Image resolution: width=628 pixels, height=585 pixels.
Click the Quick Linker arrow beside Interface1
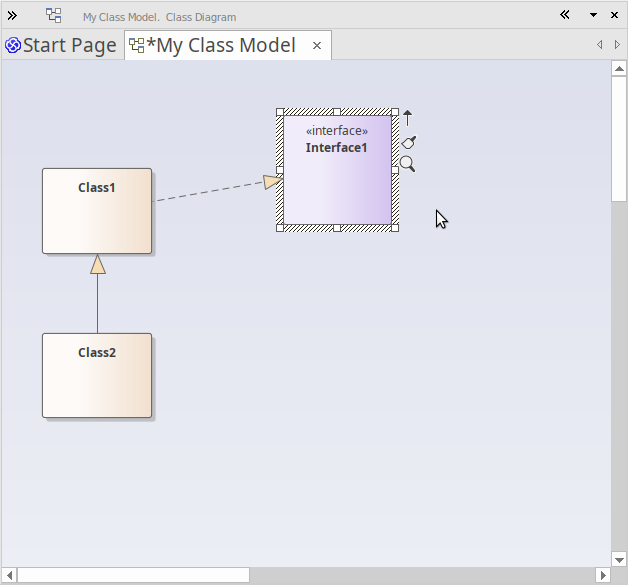(x=407, y=118)
